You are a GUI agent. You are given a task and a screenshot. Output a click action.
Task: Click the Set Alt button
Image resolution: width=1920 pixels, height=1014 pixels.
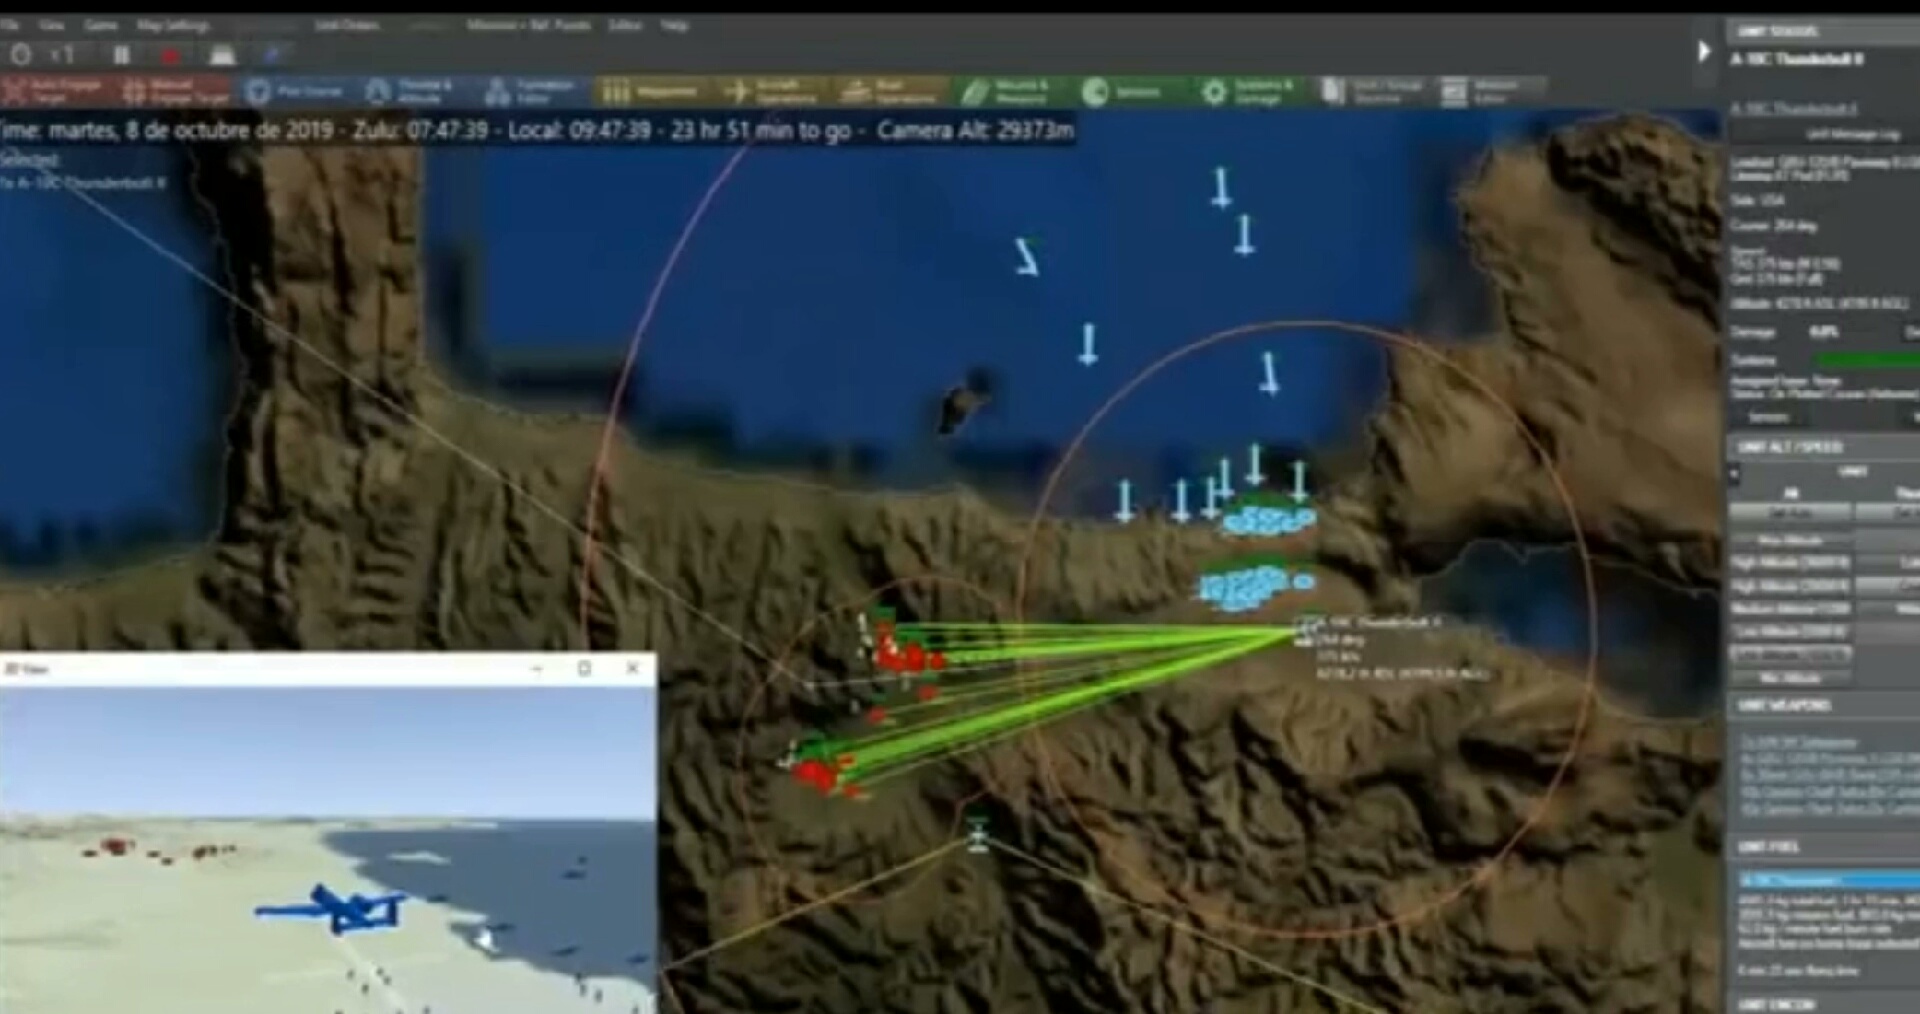click(1790, 513)
